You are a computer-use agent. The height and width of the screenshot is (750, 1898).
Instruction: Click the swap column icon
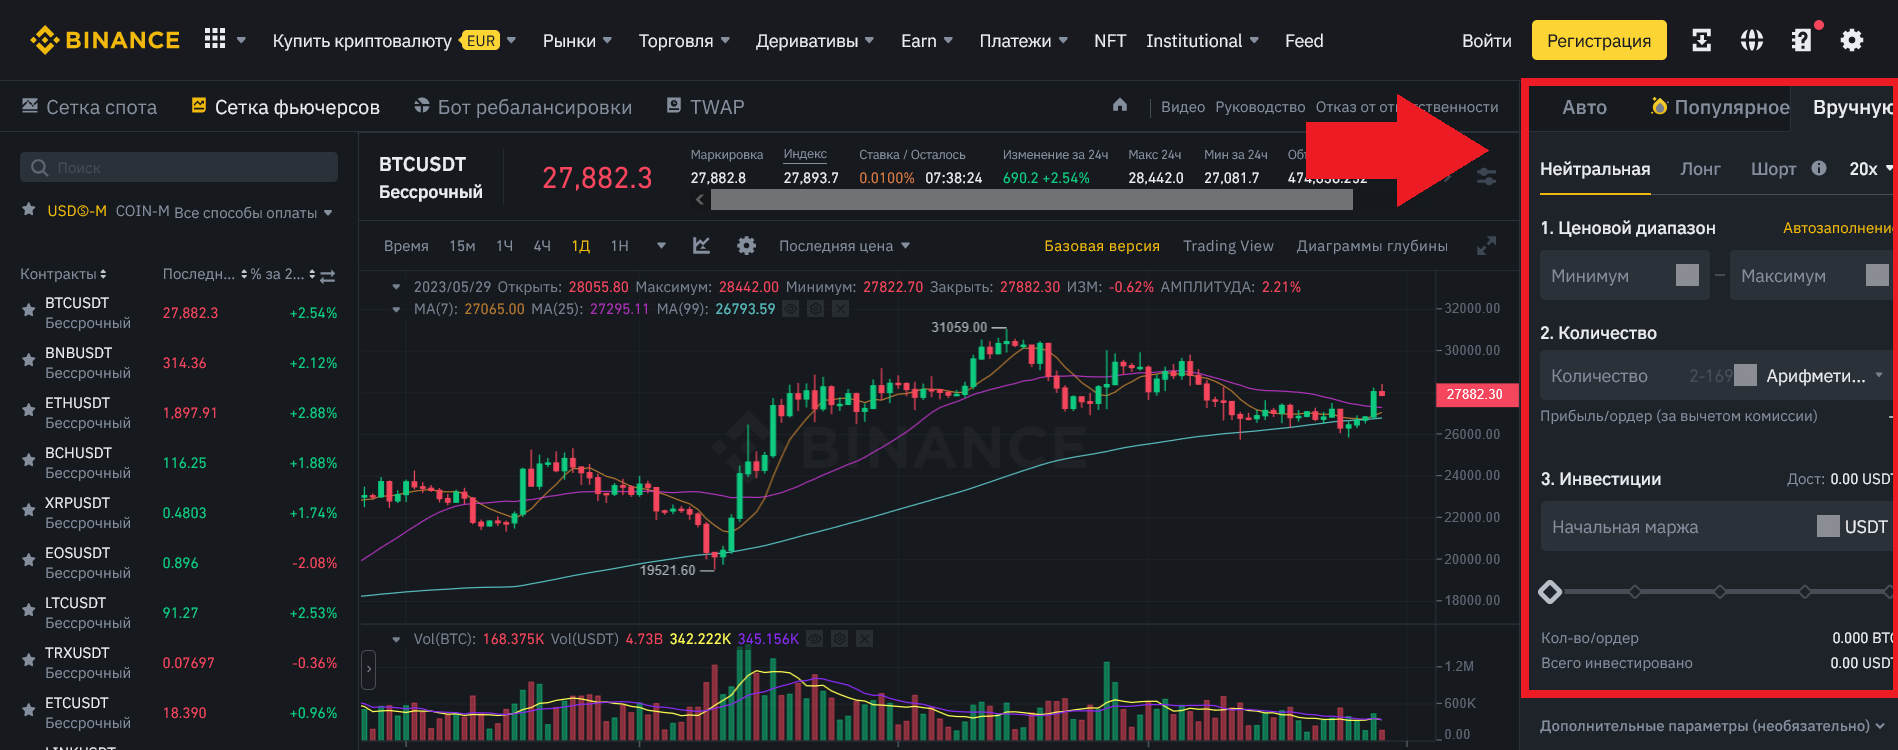click(327, 275)
